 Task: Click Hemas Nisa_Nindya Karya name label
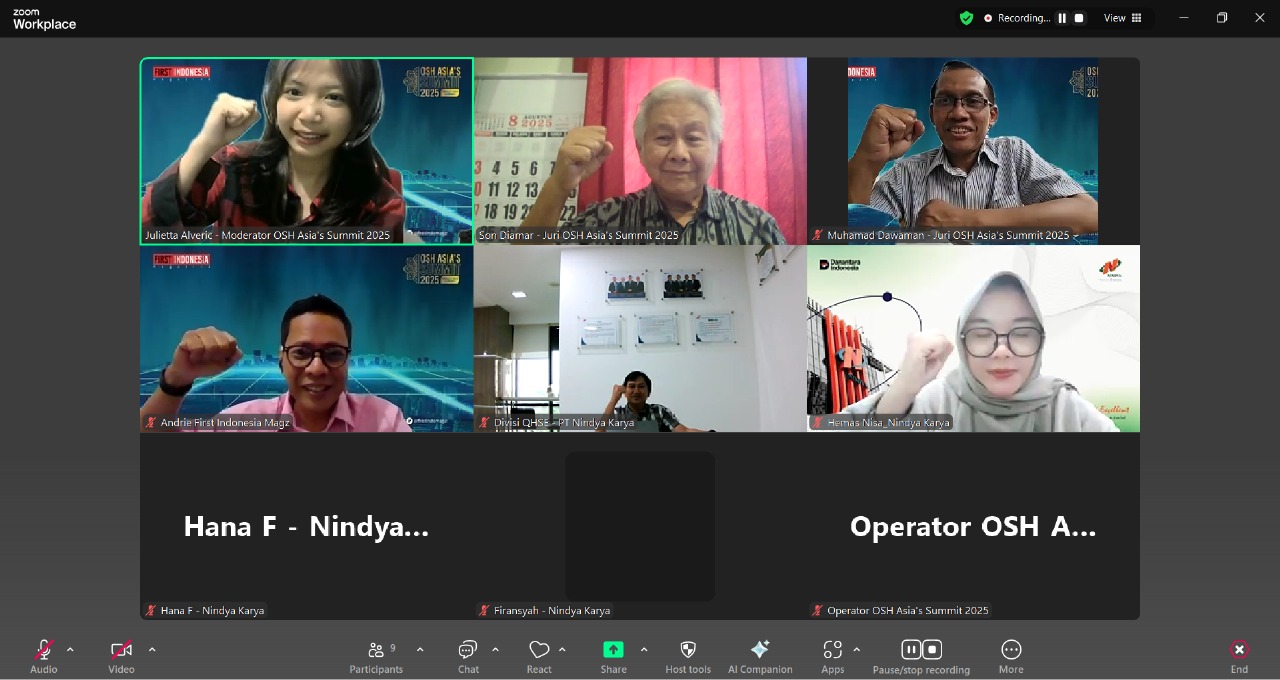(888, 423)
